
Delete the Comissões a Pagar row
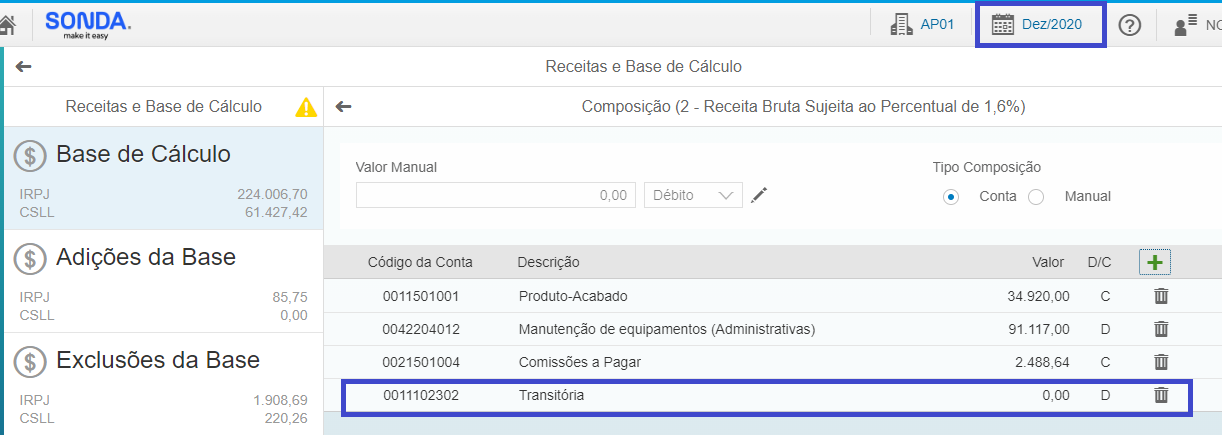pyautogui.click(x=1161, y=362)
